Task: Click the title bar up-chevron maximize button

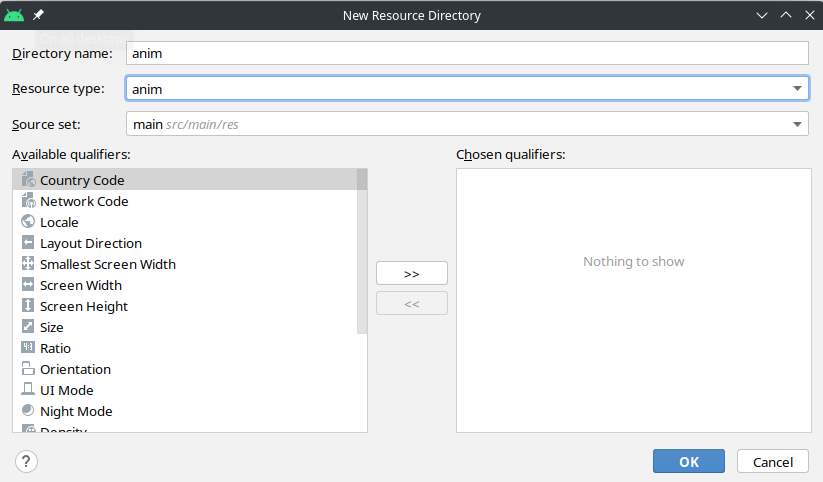Action: [786, 15]
